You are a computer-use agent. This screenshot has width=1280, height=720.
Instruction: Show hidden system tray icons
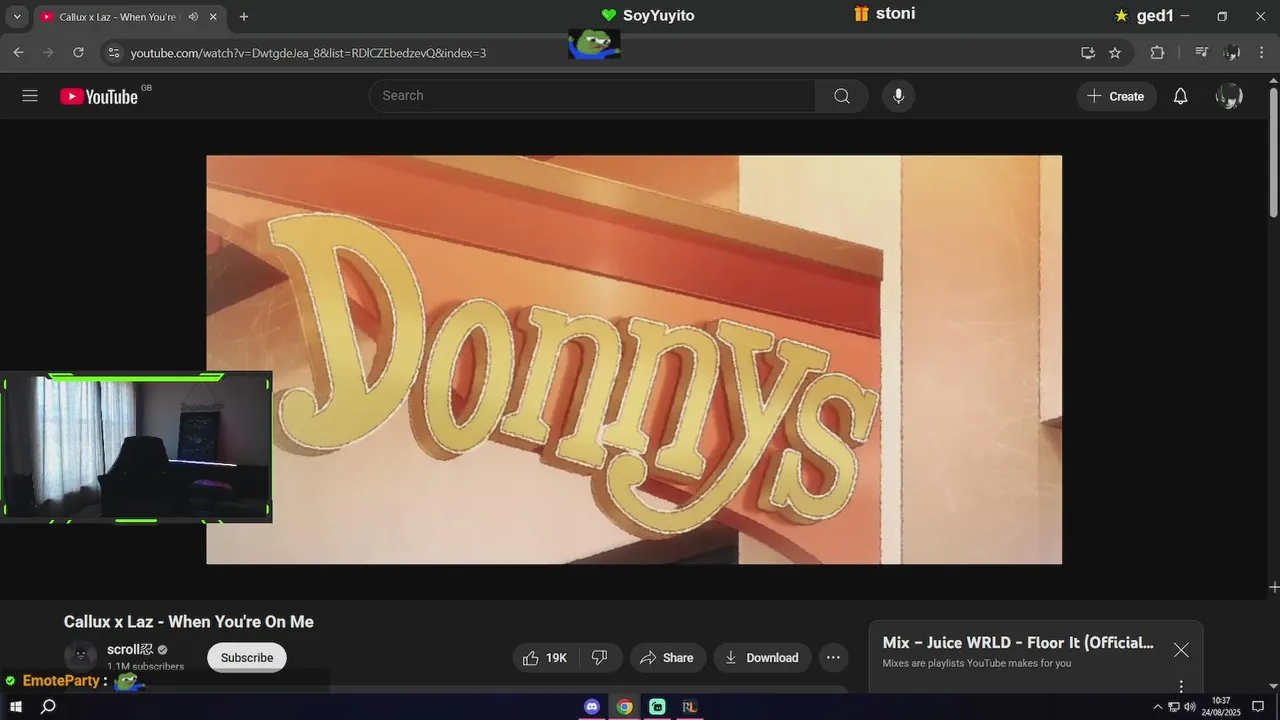(1158, 707)
